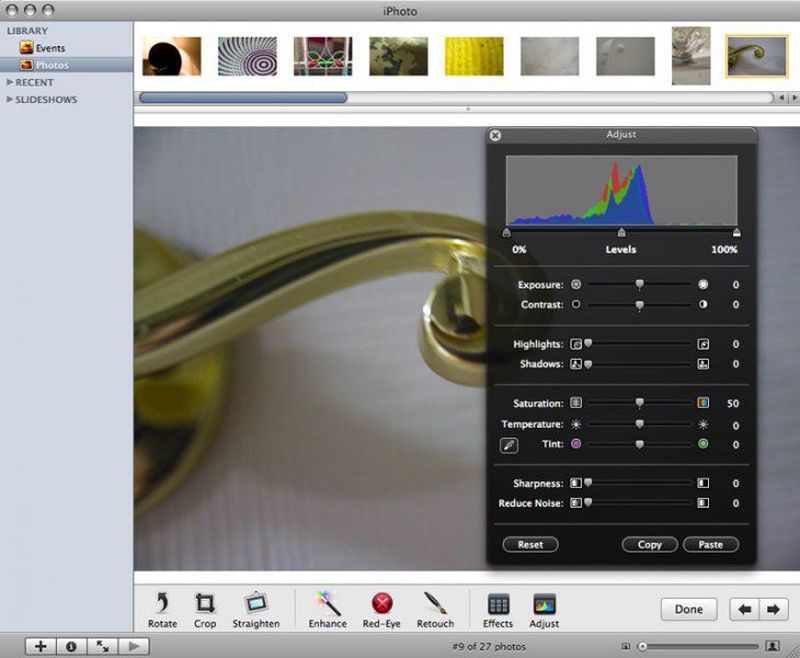Toggle full screen mode button
The image size is (800, 658).
coord(102,647)
